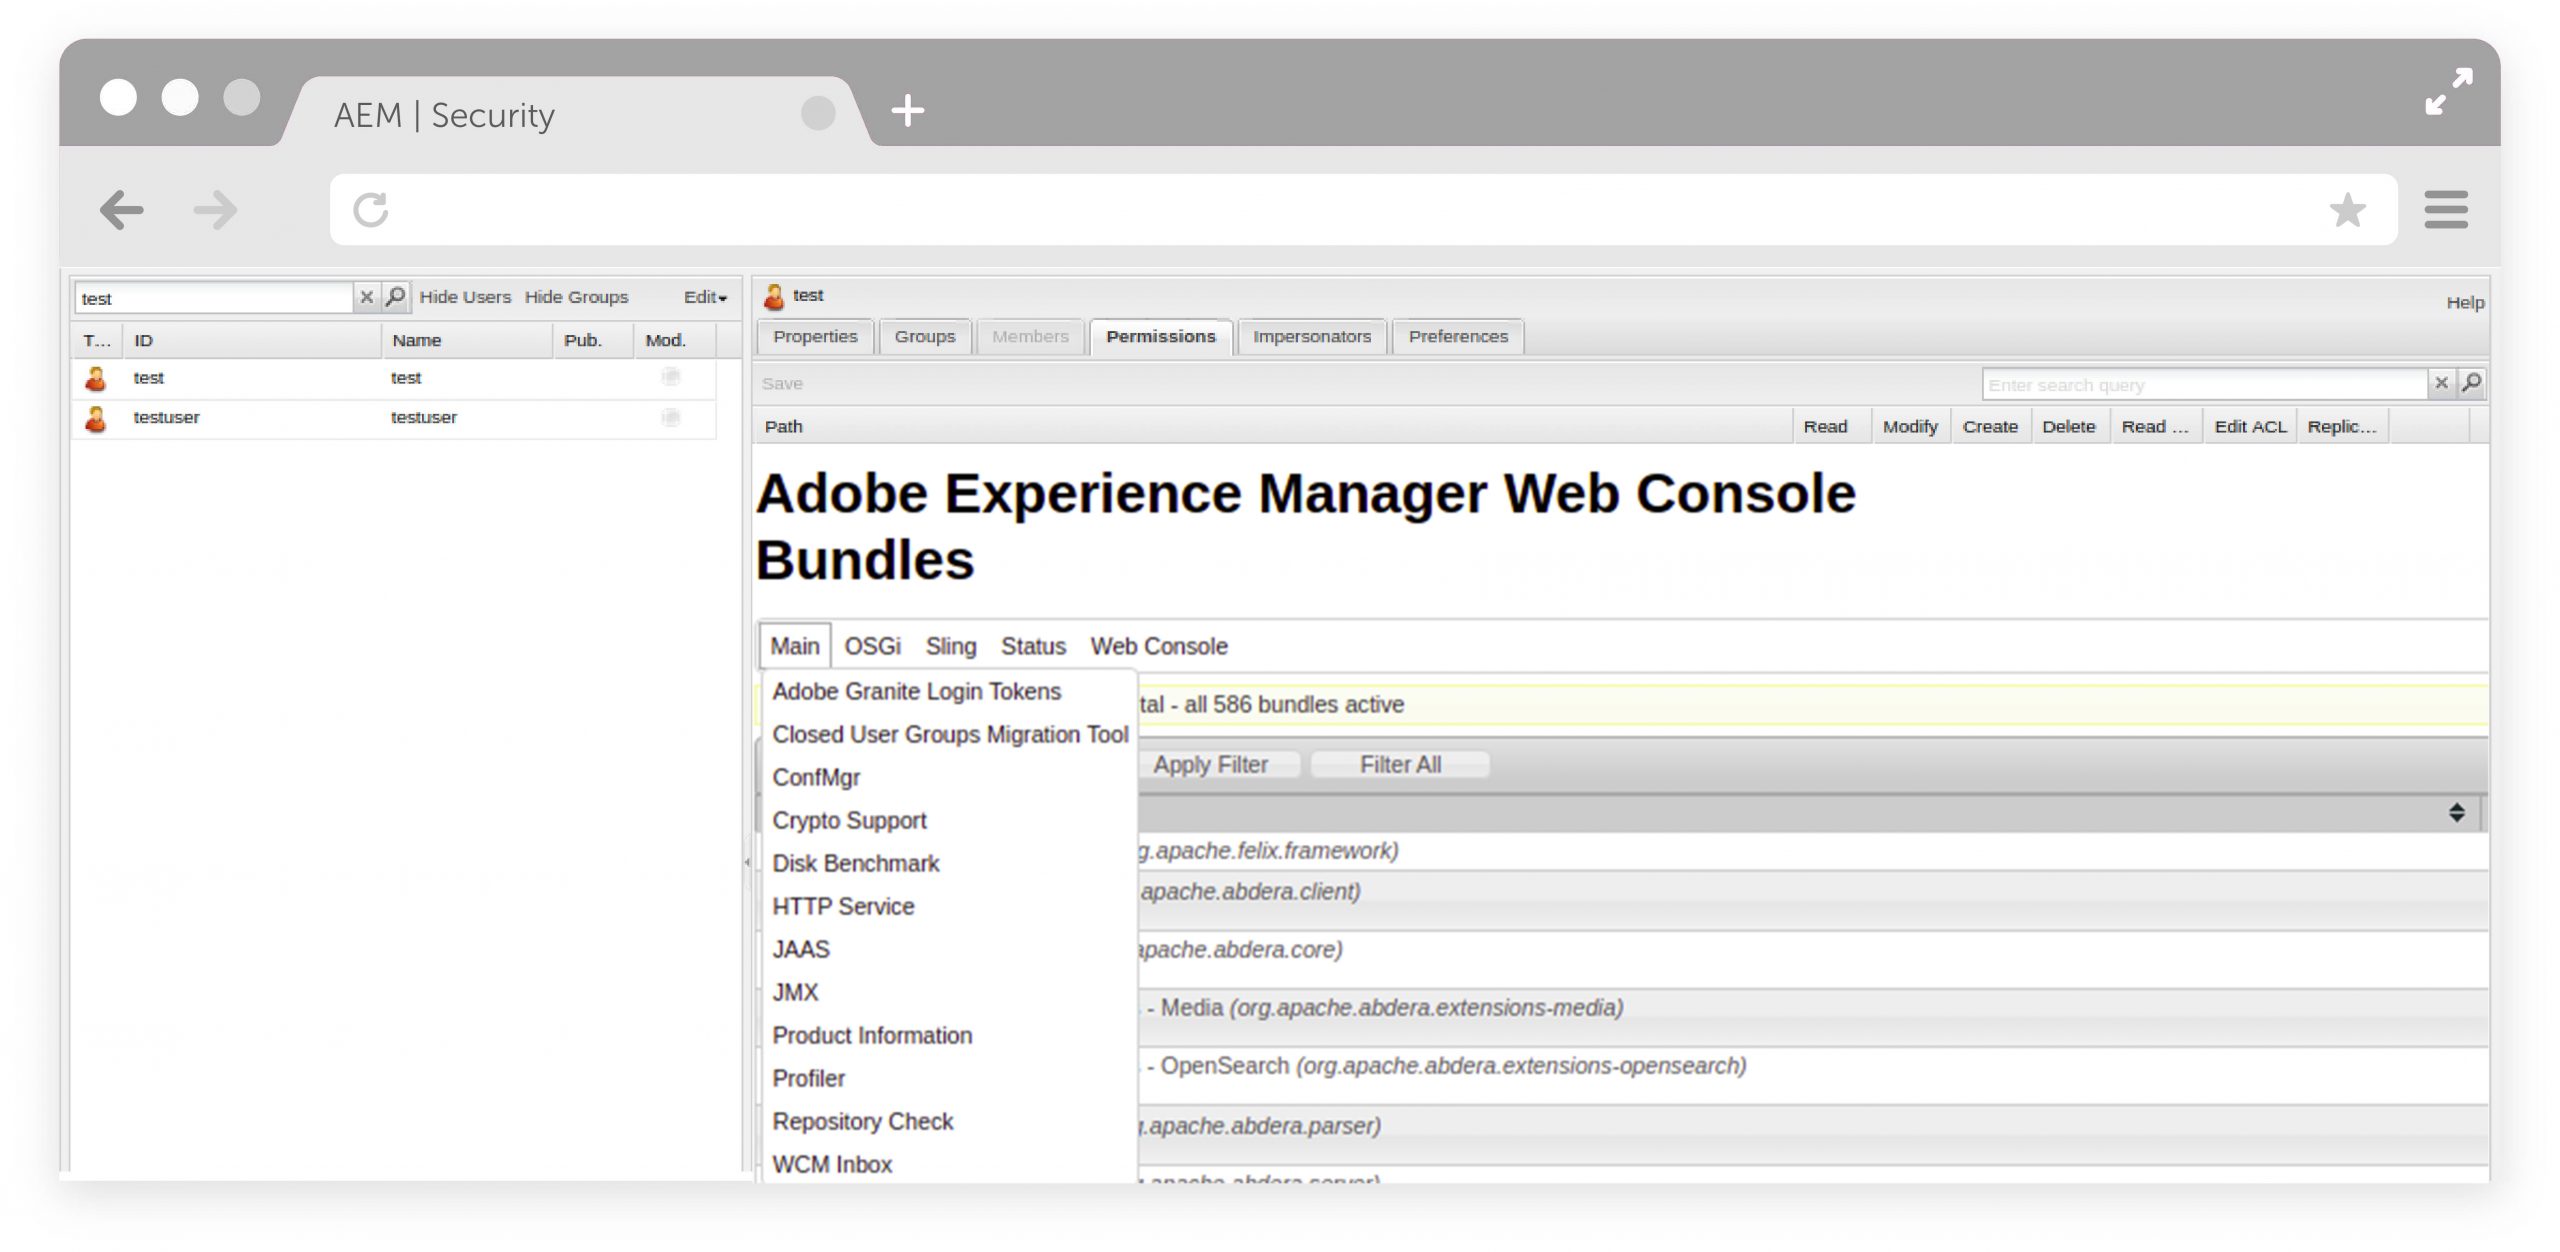Close the AEM | Security tab
This screenshot has height=1252, width=2560.
[x=818, y=113]
